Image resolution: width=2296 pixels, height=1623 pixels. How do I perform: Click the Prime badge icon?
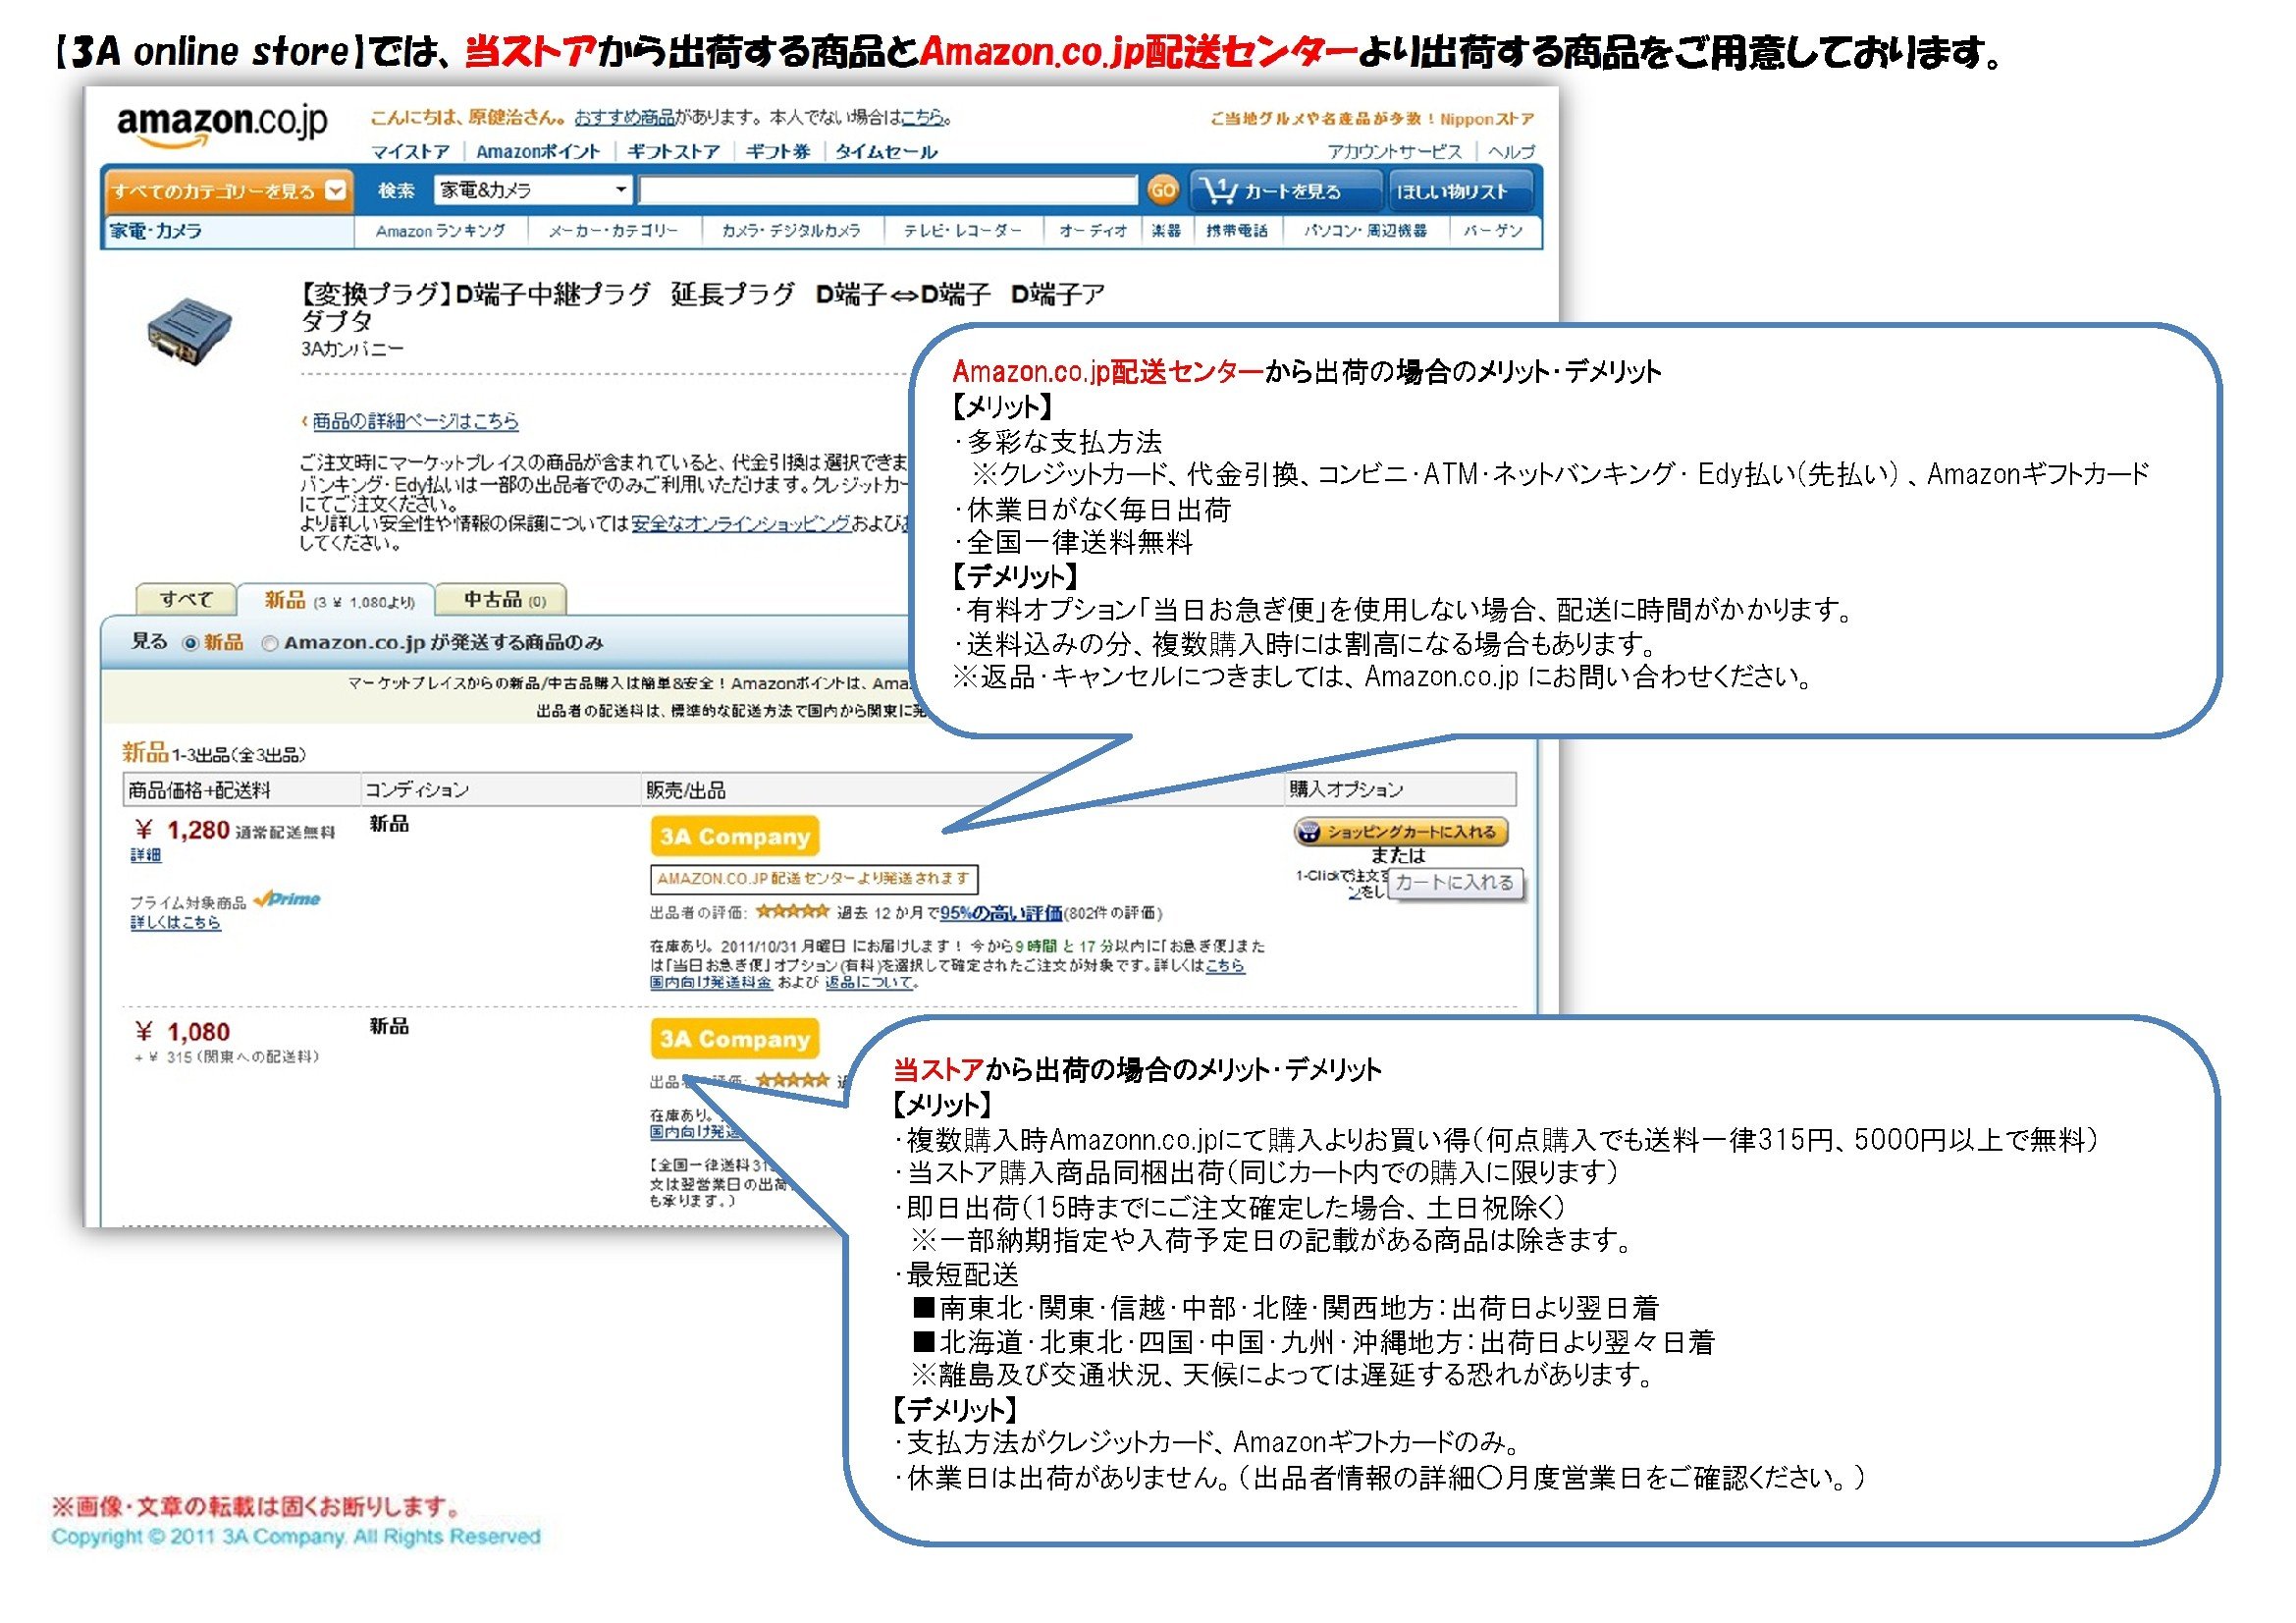click(288, 900)
